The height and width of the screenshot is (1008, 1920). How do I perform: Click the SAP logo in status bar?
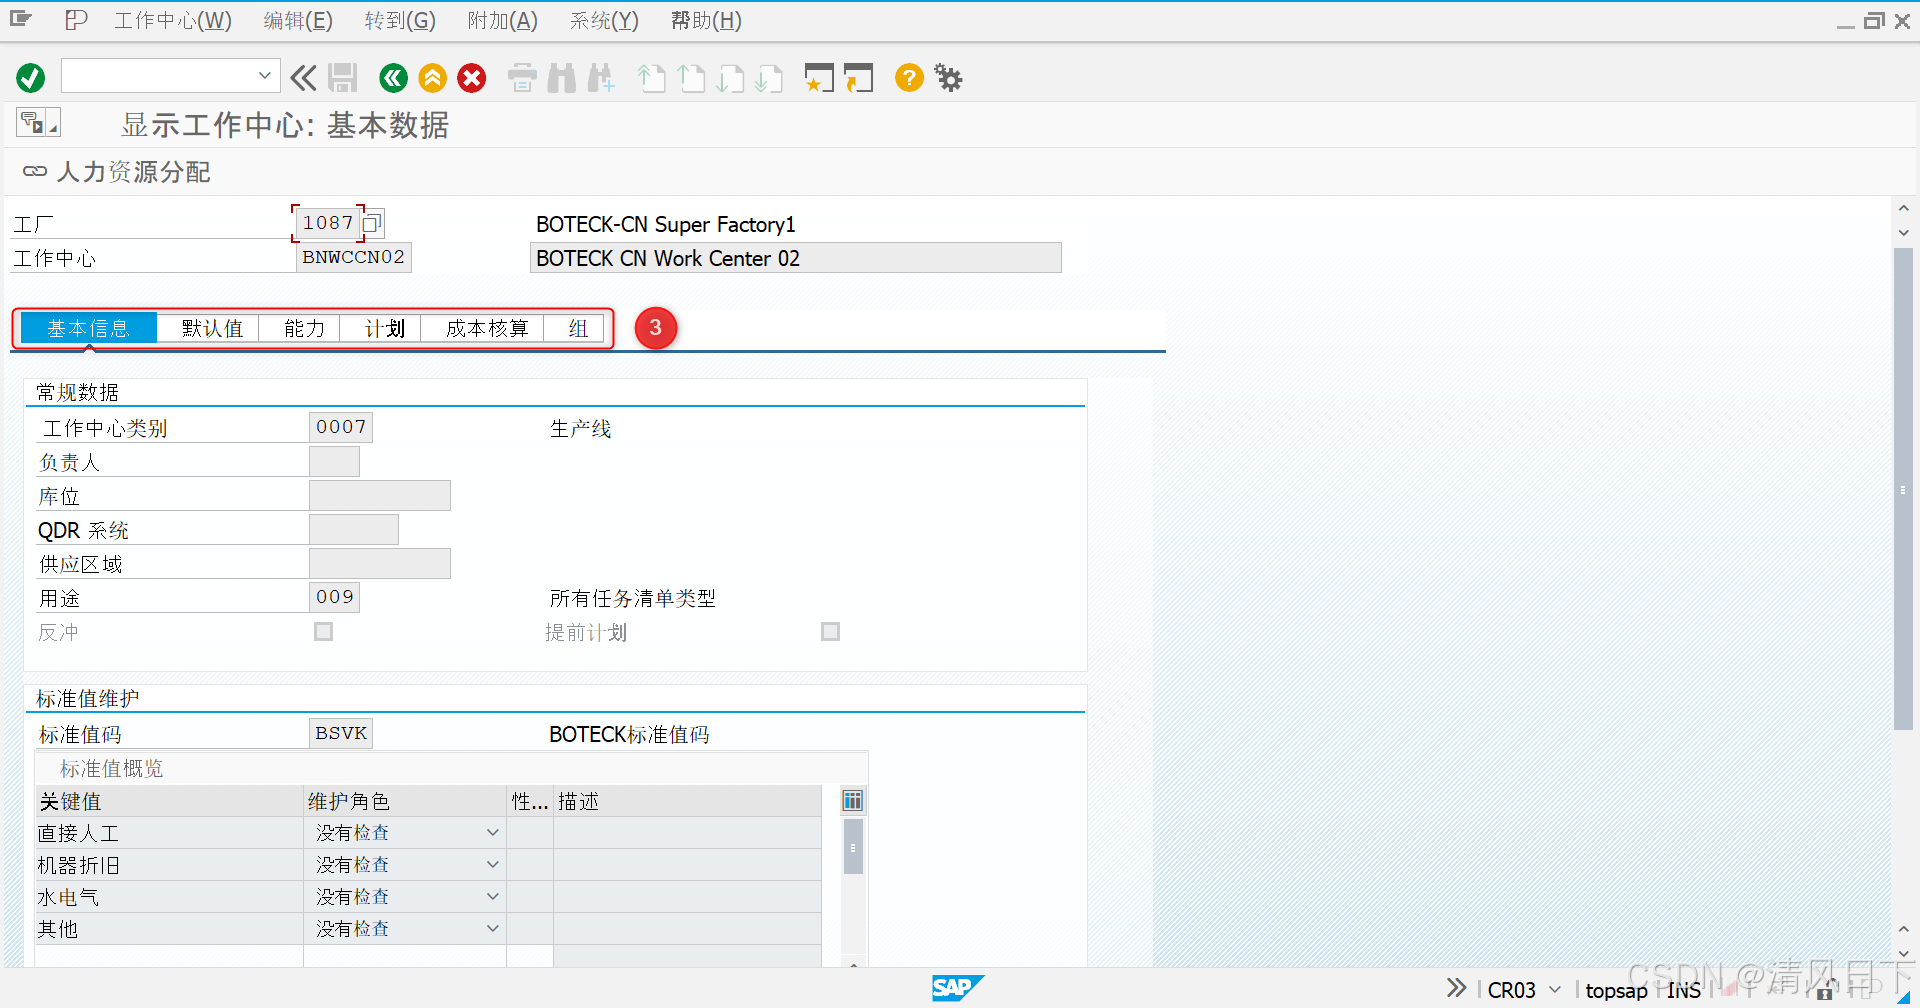tap(957, 988)
